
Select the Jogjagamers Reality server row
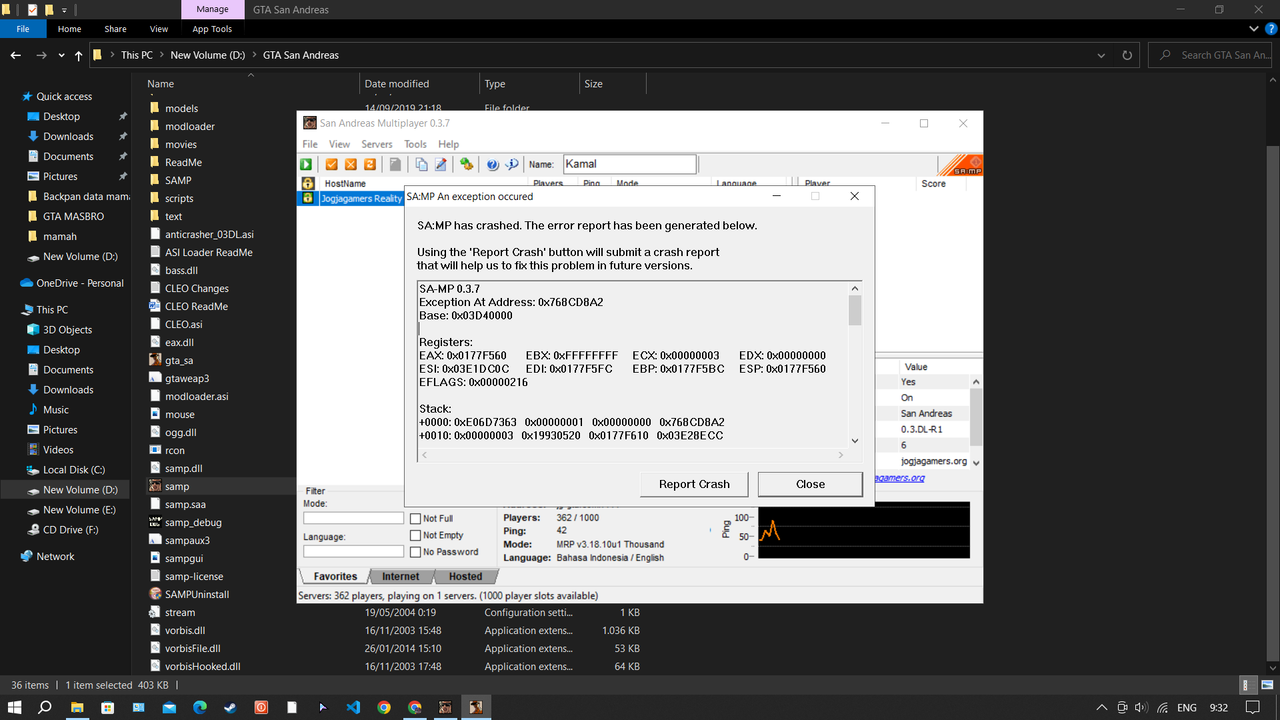coord(352,199)
